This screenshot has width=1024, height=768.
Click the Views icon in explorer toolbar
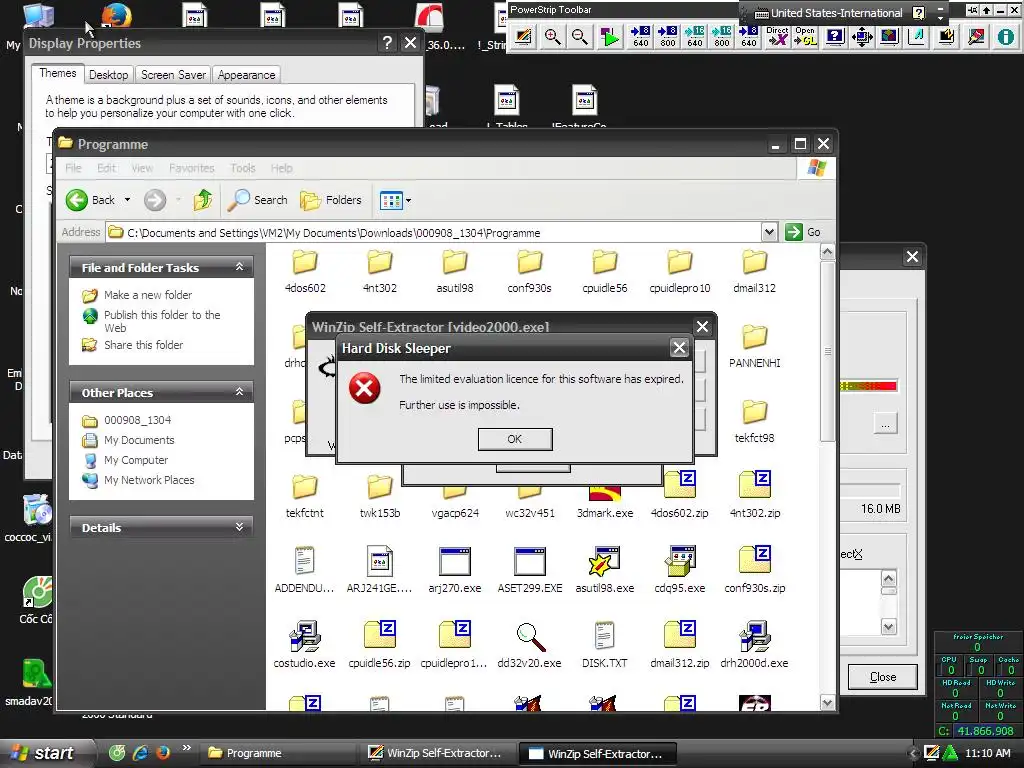pyautogui.click(x=391, y=200)
